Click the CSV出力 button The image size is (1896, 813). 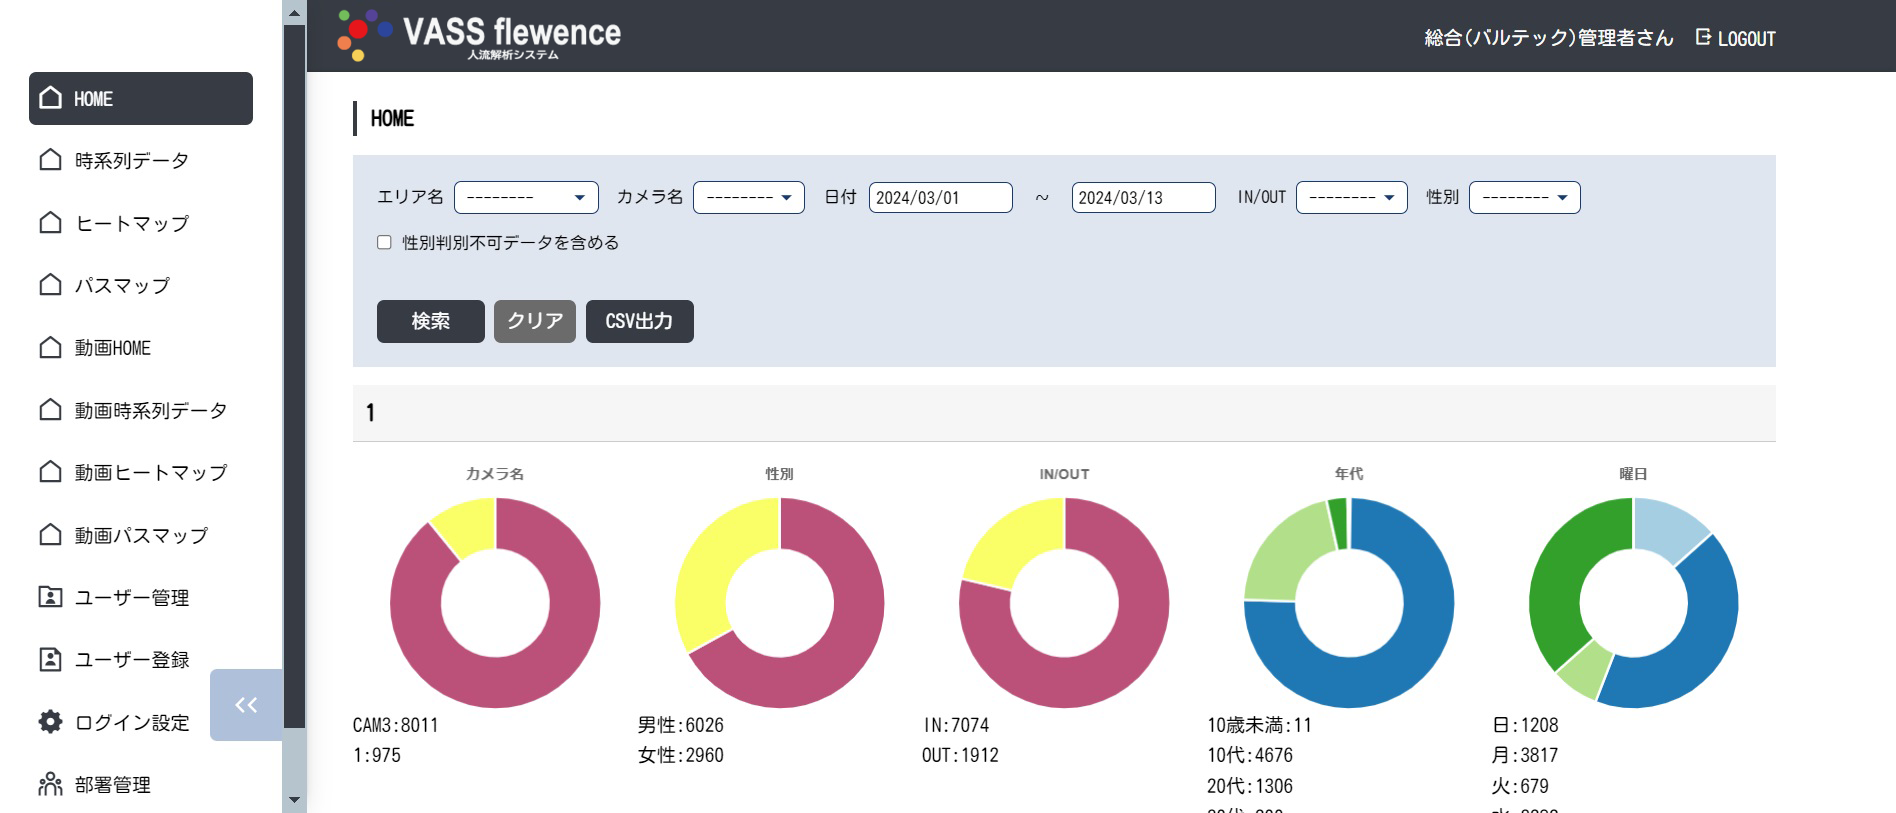(639, 321)
